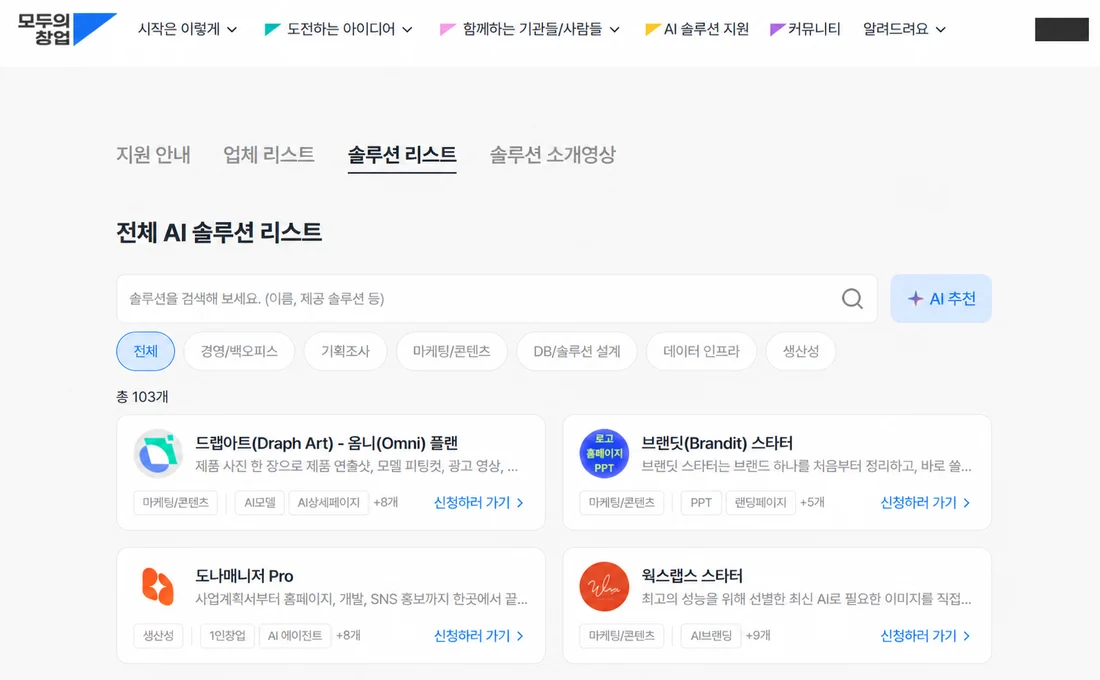The width and height of the screenshot is (1100, 680).
Task: Switch to the 업체 리스트 tab
Action: coord(269,154)
